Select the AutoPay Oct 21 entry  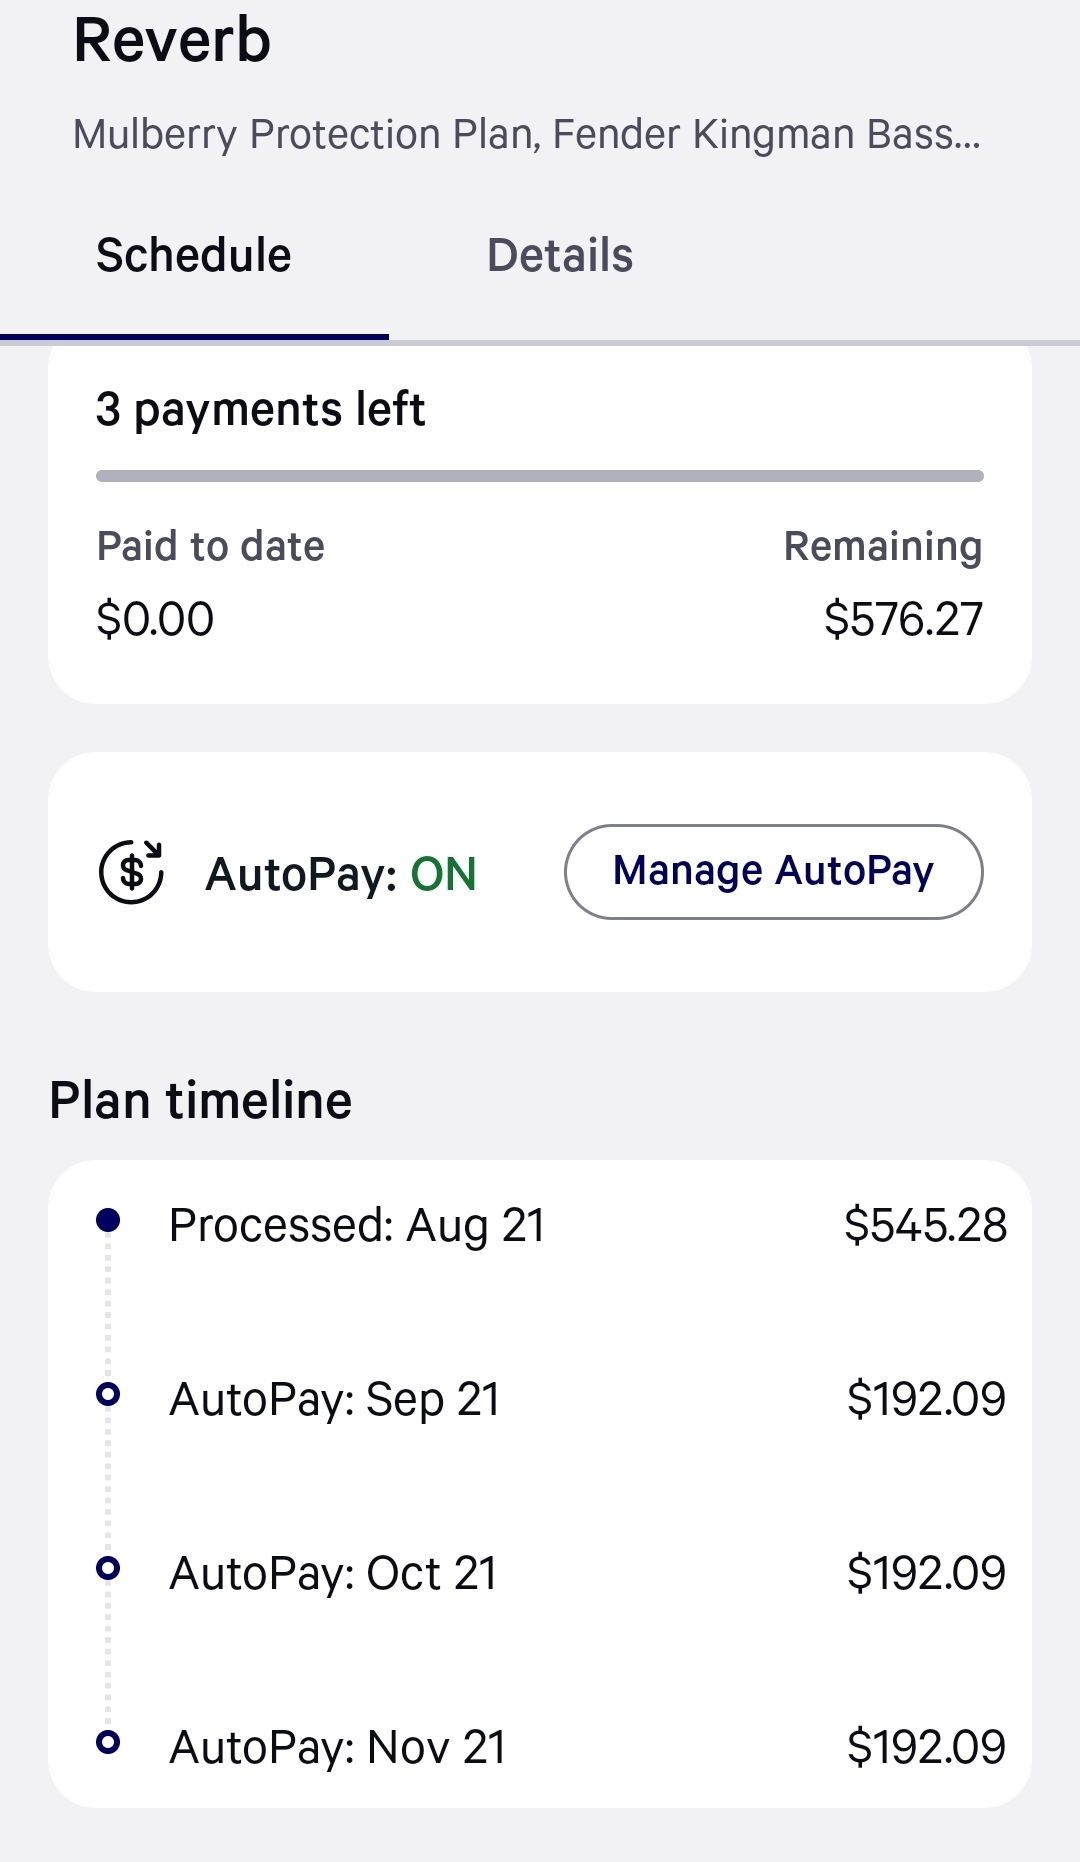pos(334,1574)
